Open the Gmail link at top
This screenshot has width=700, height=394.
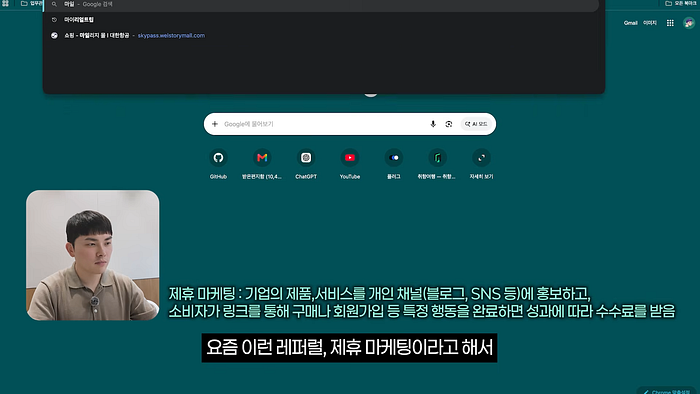[630, 23]
